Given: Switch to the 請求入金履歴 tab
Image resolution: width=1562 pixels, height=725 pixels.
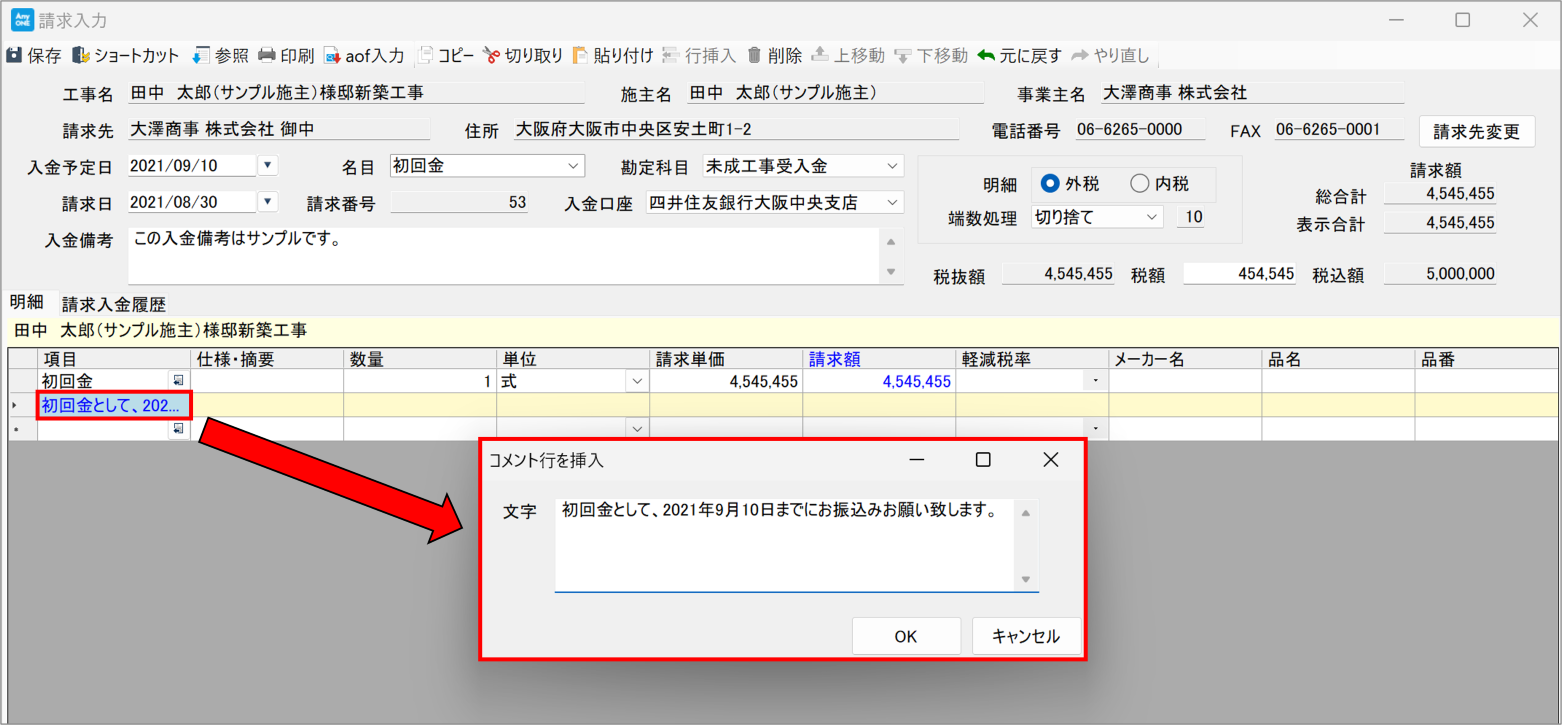Looking at the screenshot, I should pyautogui.click(x=113, y=305).
